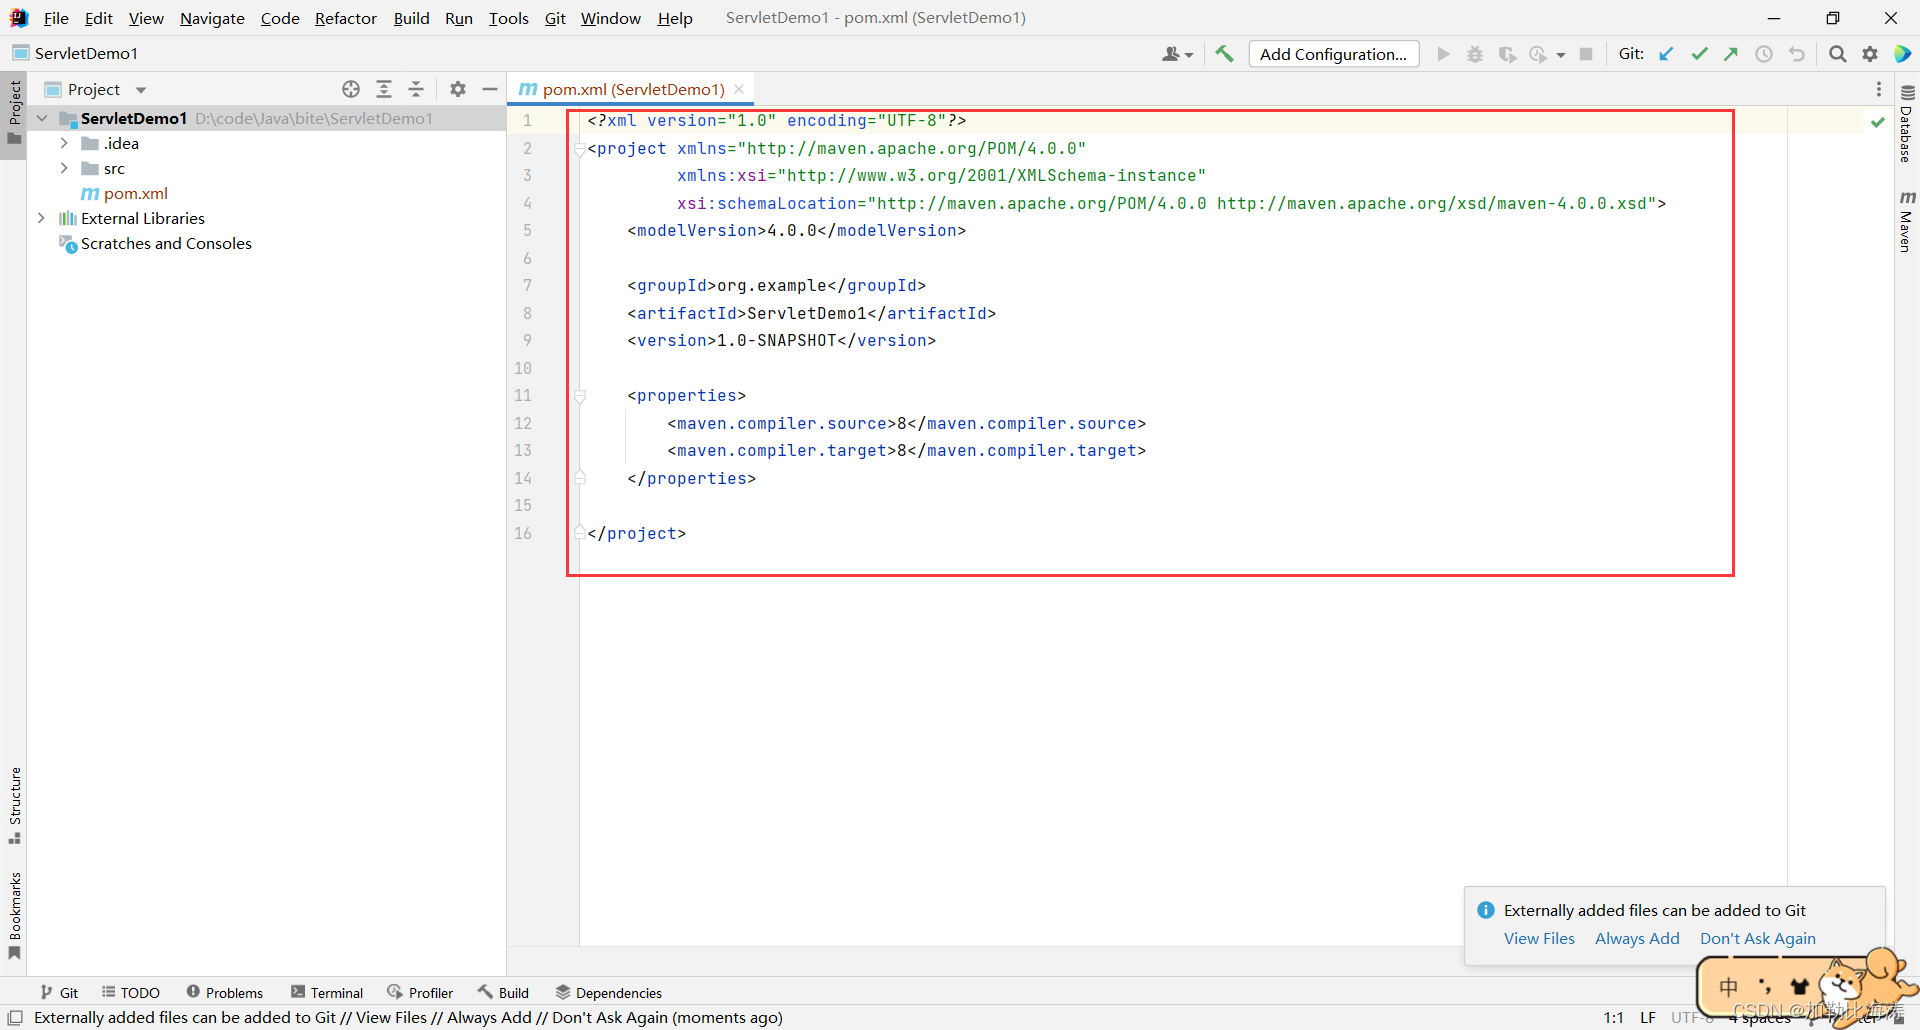Screen dimensions: 1920x1030
Task: Open the Project view dropdown
Action: 139,89
